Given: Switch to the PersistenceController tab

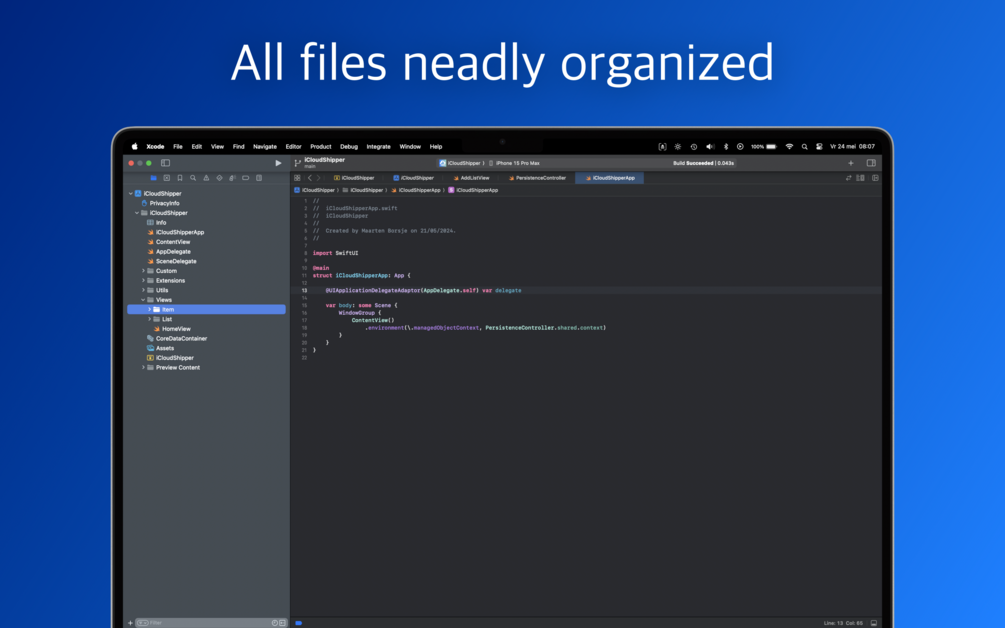Looking at the screenshot, I should tap(537, 178).
